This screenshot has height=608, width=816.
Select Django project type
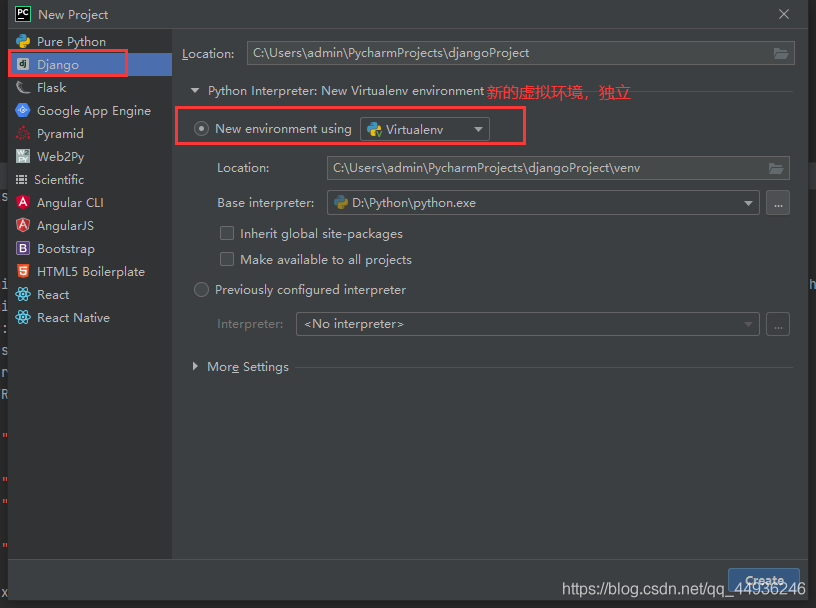point(90,64)
